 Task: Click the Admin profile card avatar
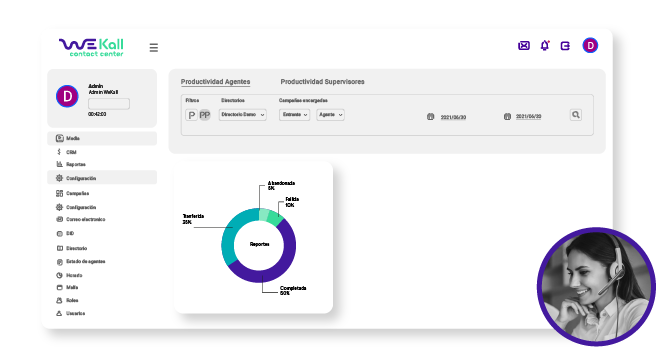[x=67, y=96]
